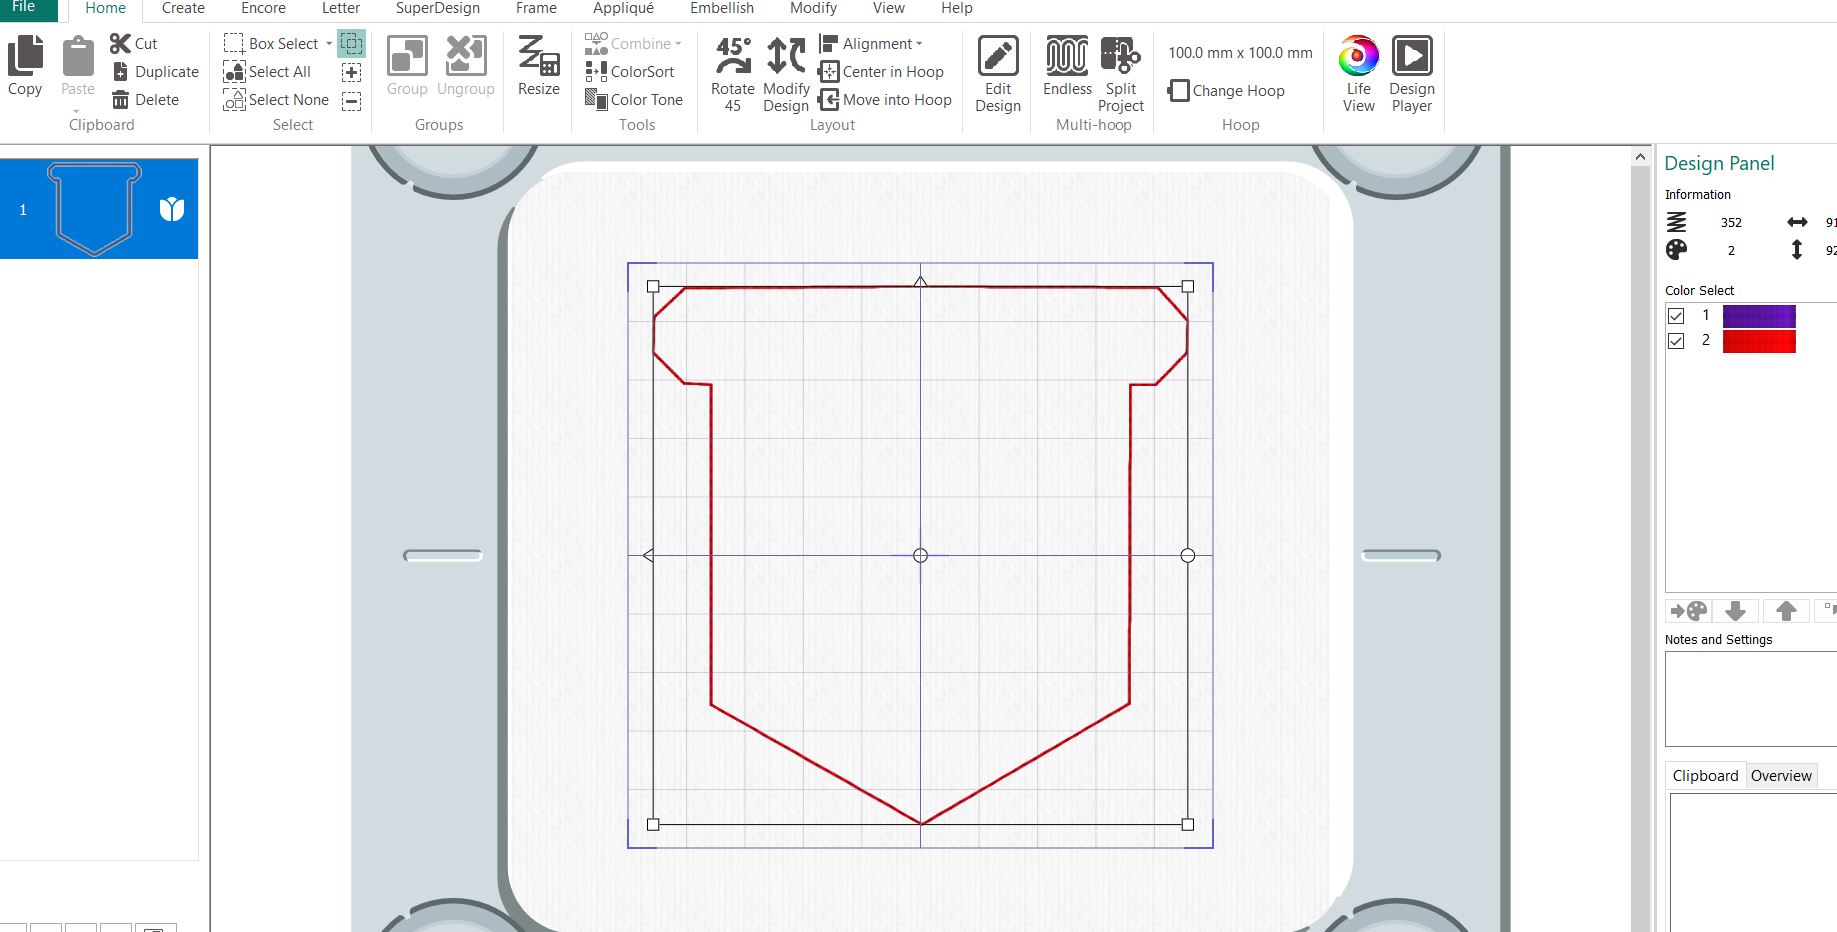
Task: Activate the Box Select tool
Action: coord(271,44)
